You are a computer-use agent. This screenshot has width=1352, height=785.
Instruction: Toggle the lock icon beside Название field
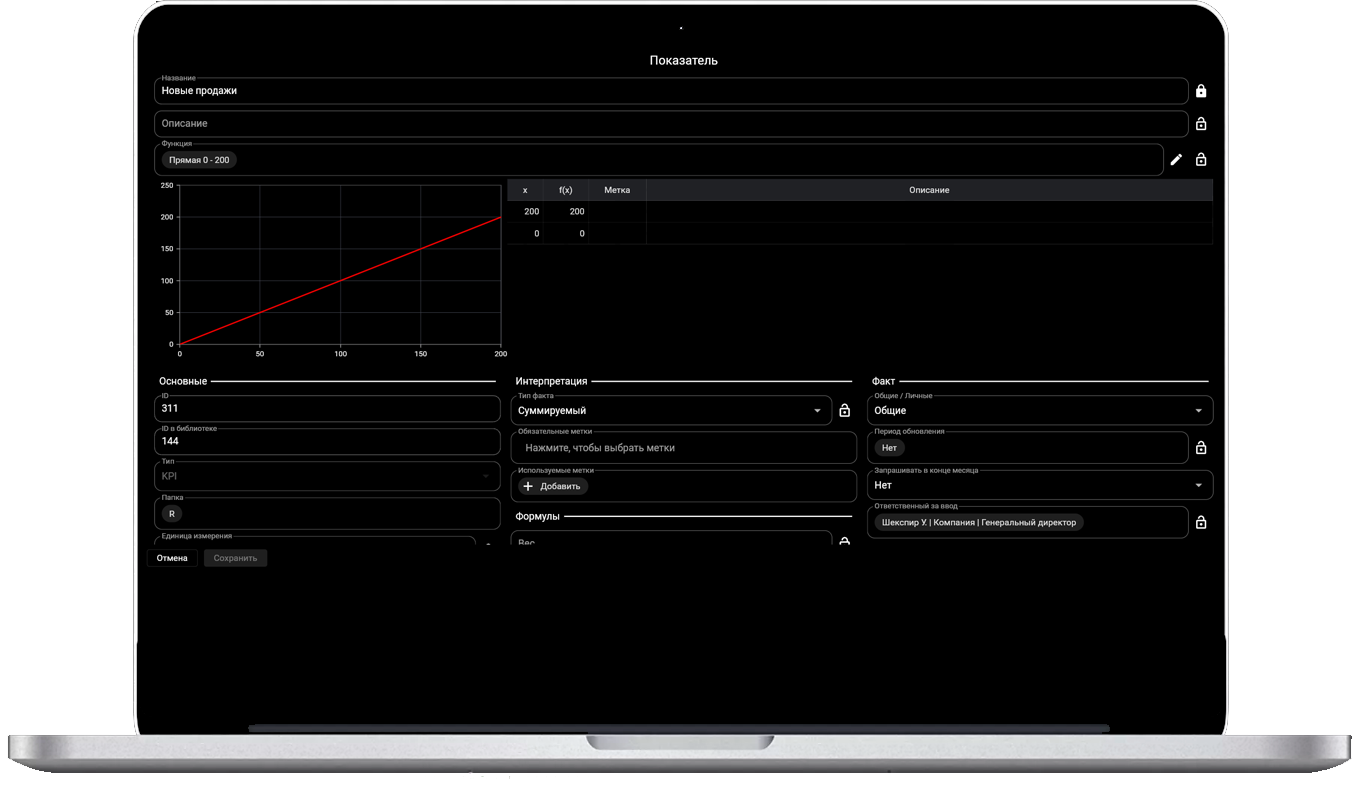click(x=1201, y=91)
